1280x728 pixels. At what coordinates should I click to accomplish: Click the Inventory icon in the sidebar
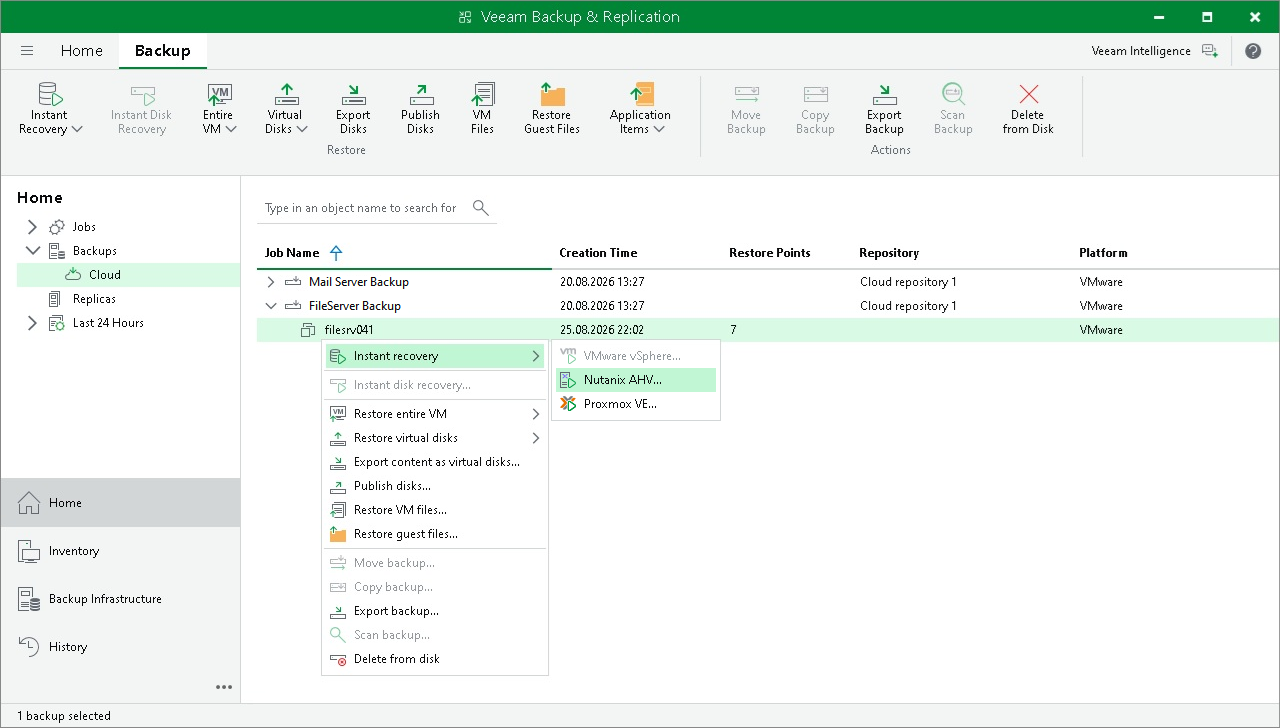click(29, 551)
